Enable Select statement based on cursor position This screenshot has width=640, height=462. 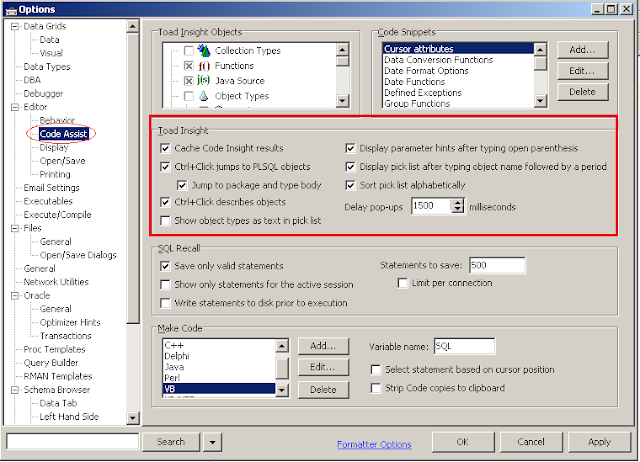tap(376, 370)
